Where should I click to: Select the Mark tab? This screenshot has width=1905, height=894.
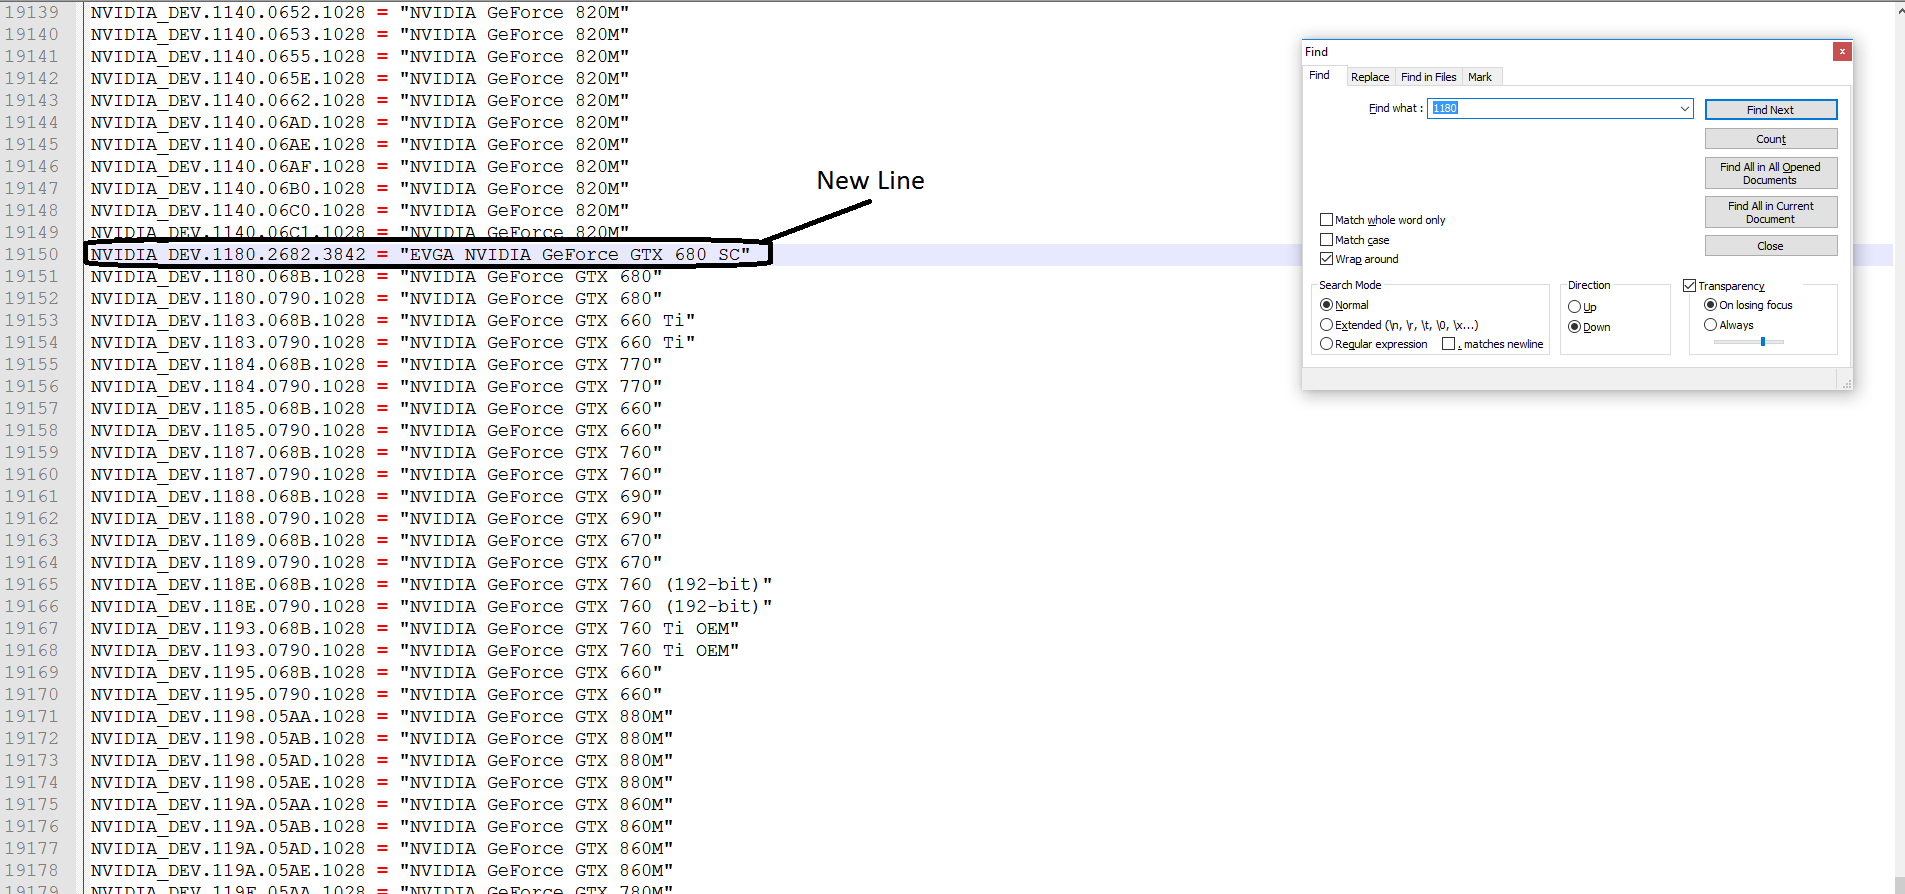1480,77
